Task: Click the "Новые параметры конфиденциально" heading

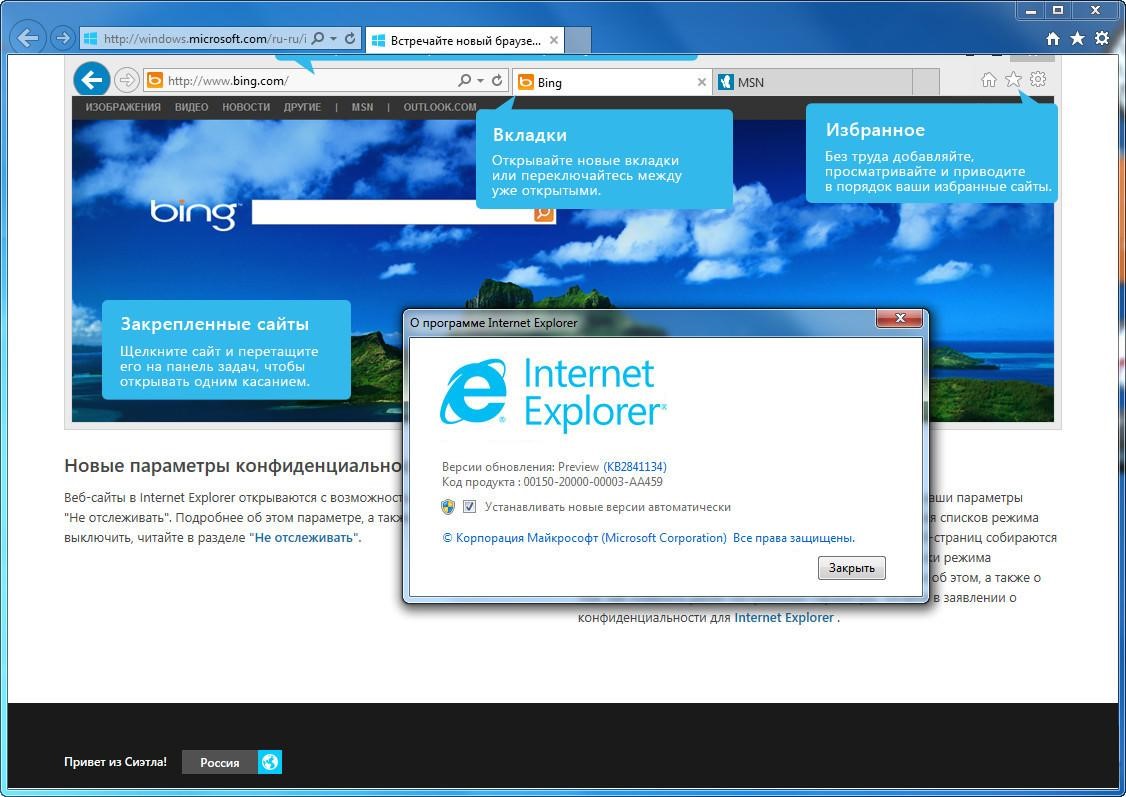Action: click(x=233, y=466)
